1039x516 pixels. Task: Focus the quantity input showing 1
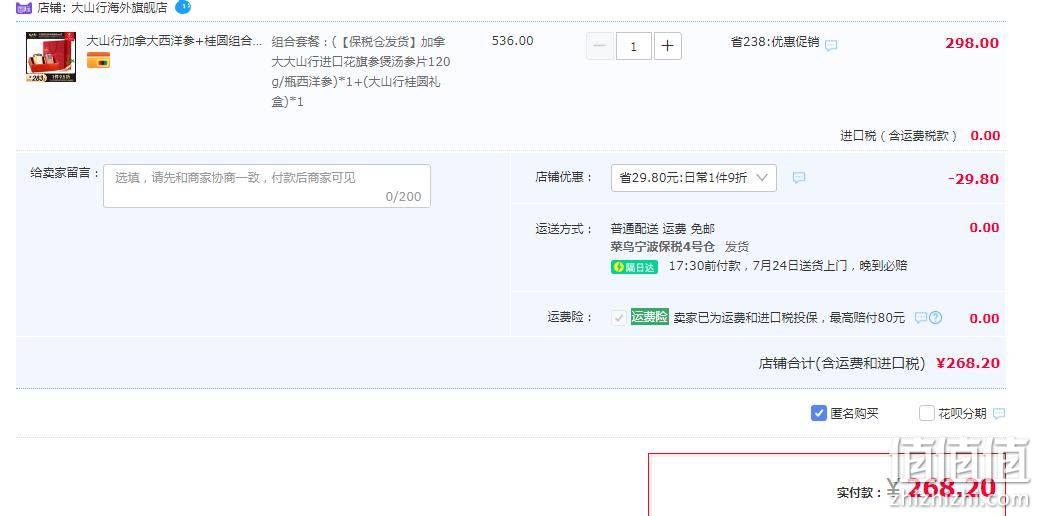[633, 46]
